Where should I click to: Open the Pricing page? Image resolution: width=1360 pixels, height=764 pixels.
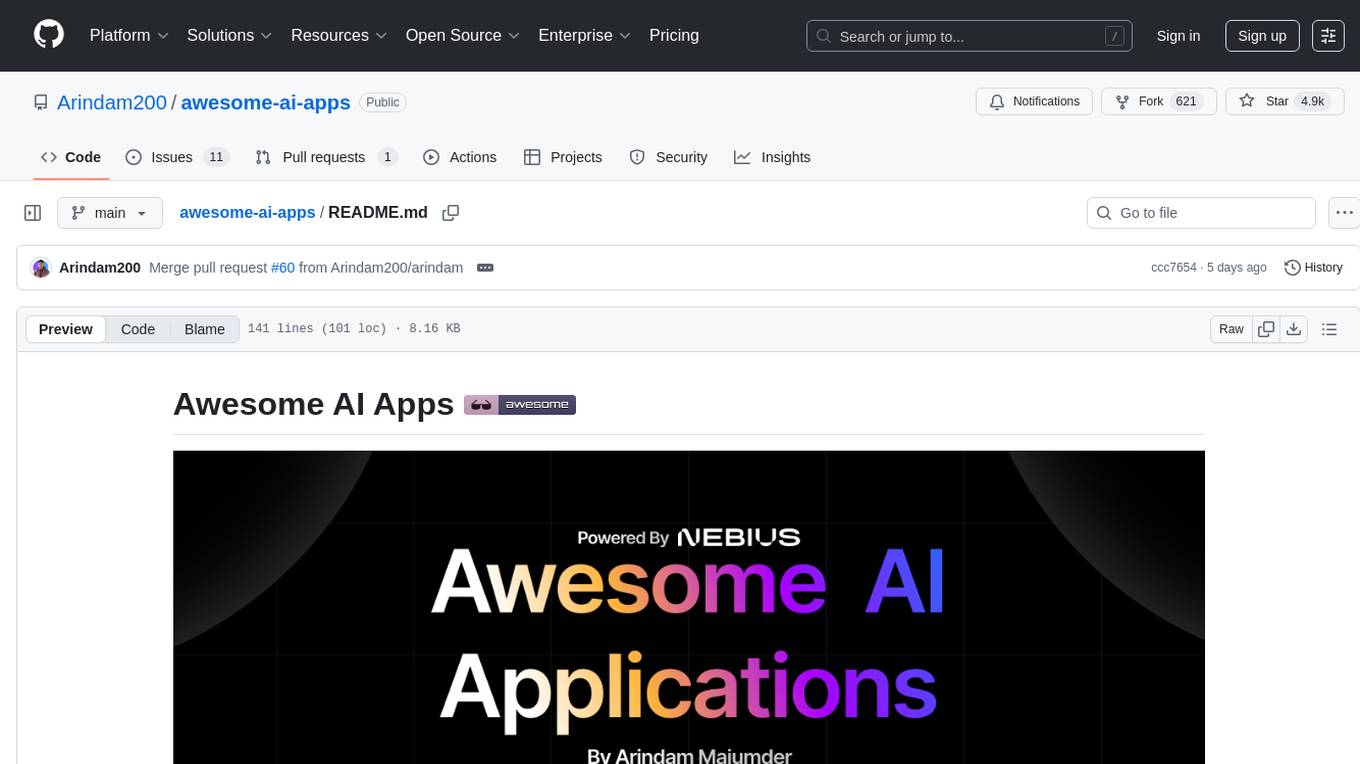[674, 35]
